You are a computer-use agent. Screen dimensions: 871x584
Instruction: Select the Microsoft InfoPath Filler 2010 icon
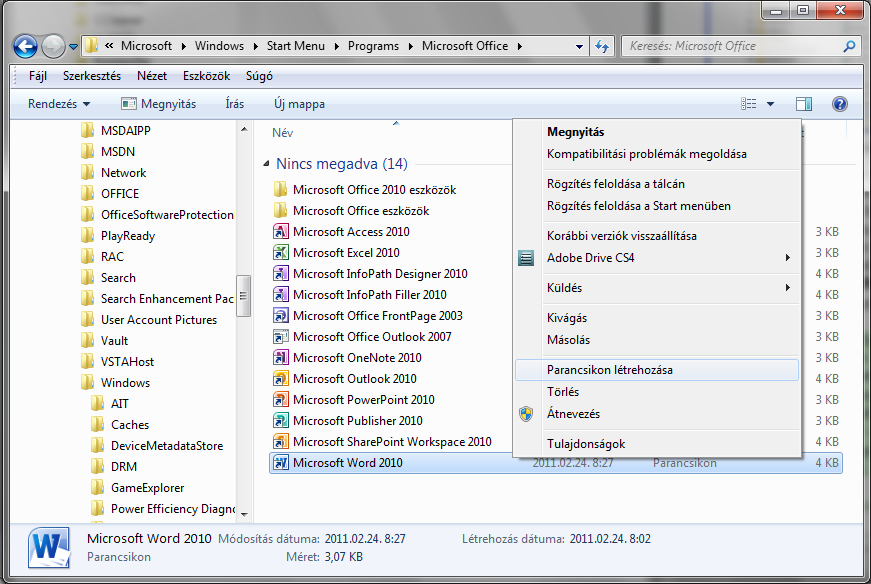point(281,295)
